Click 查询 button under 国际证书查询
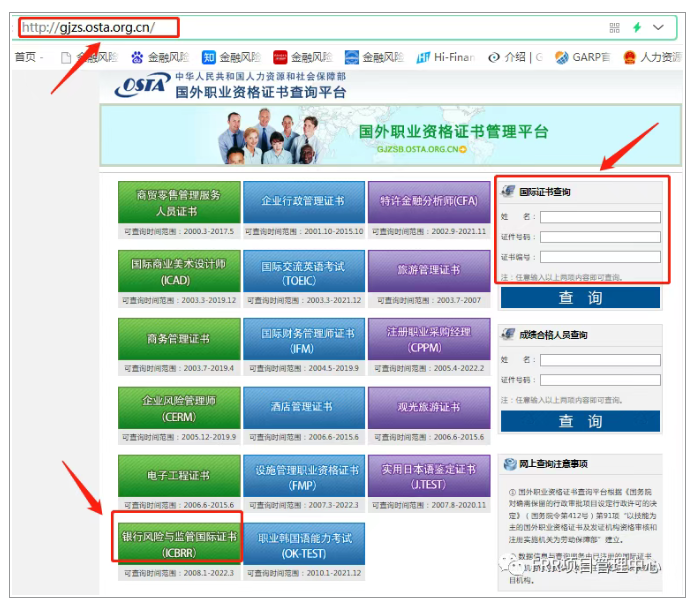The height and width of the screenshot is (606, 692). [x=580, y=297]
